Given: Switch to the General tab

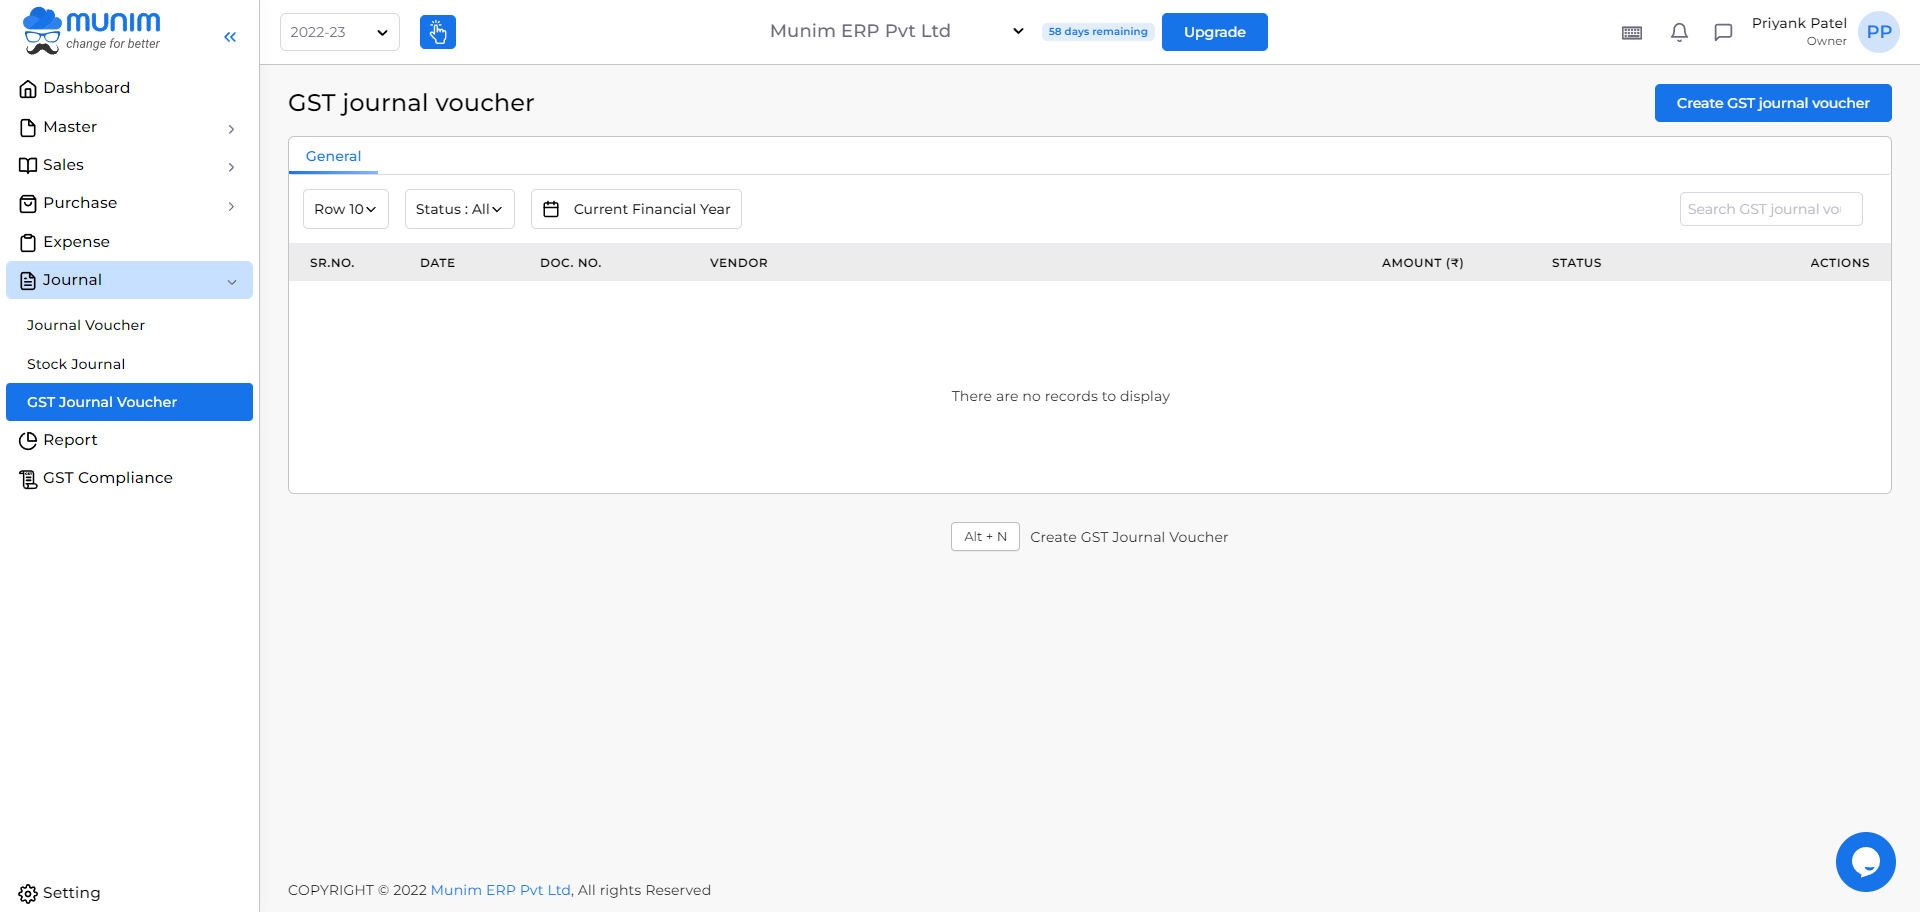Looking at the screenshot, I should click(x=333, y=156).
